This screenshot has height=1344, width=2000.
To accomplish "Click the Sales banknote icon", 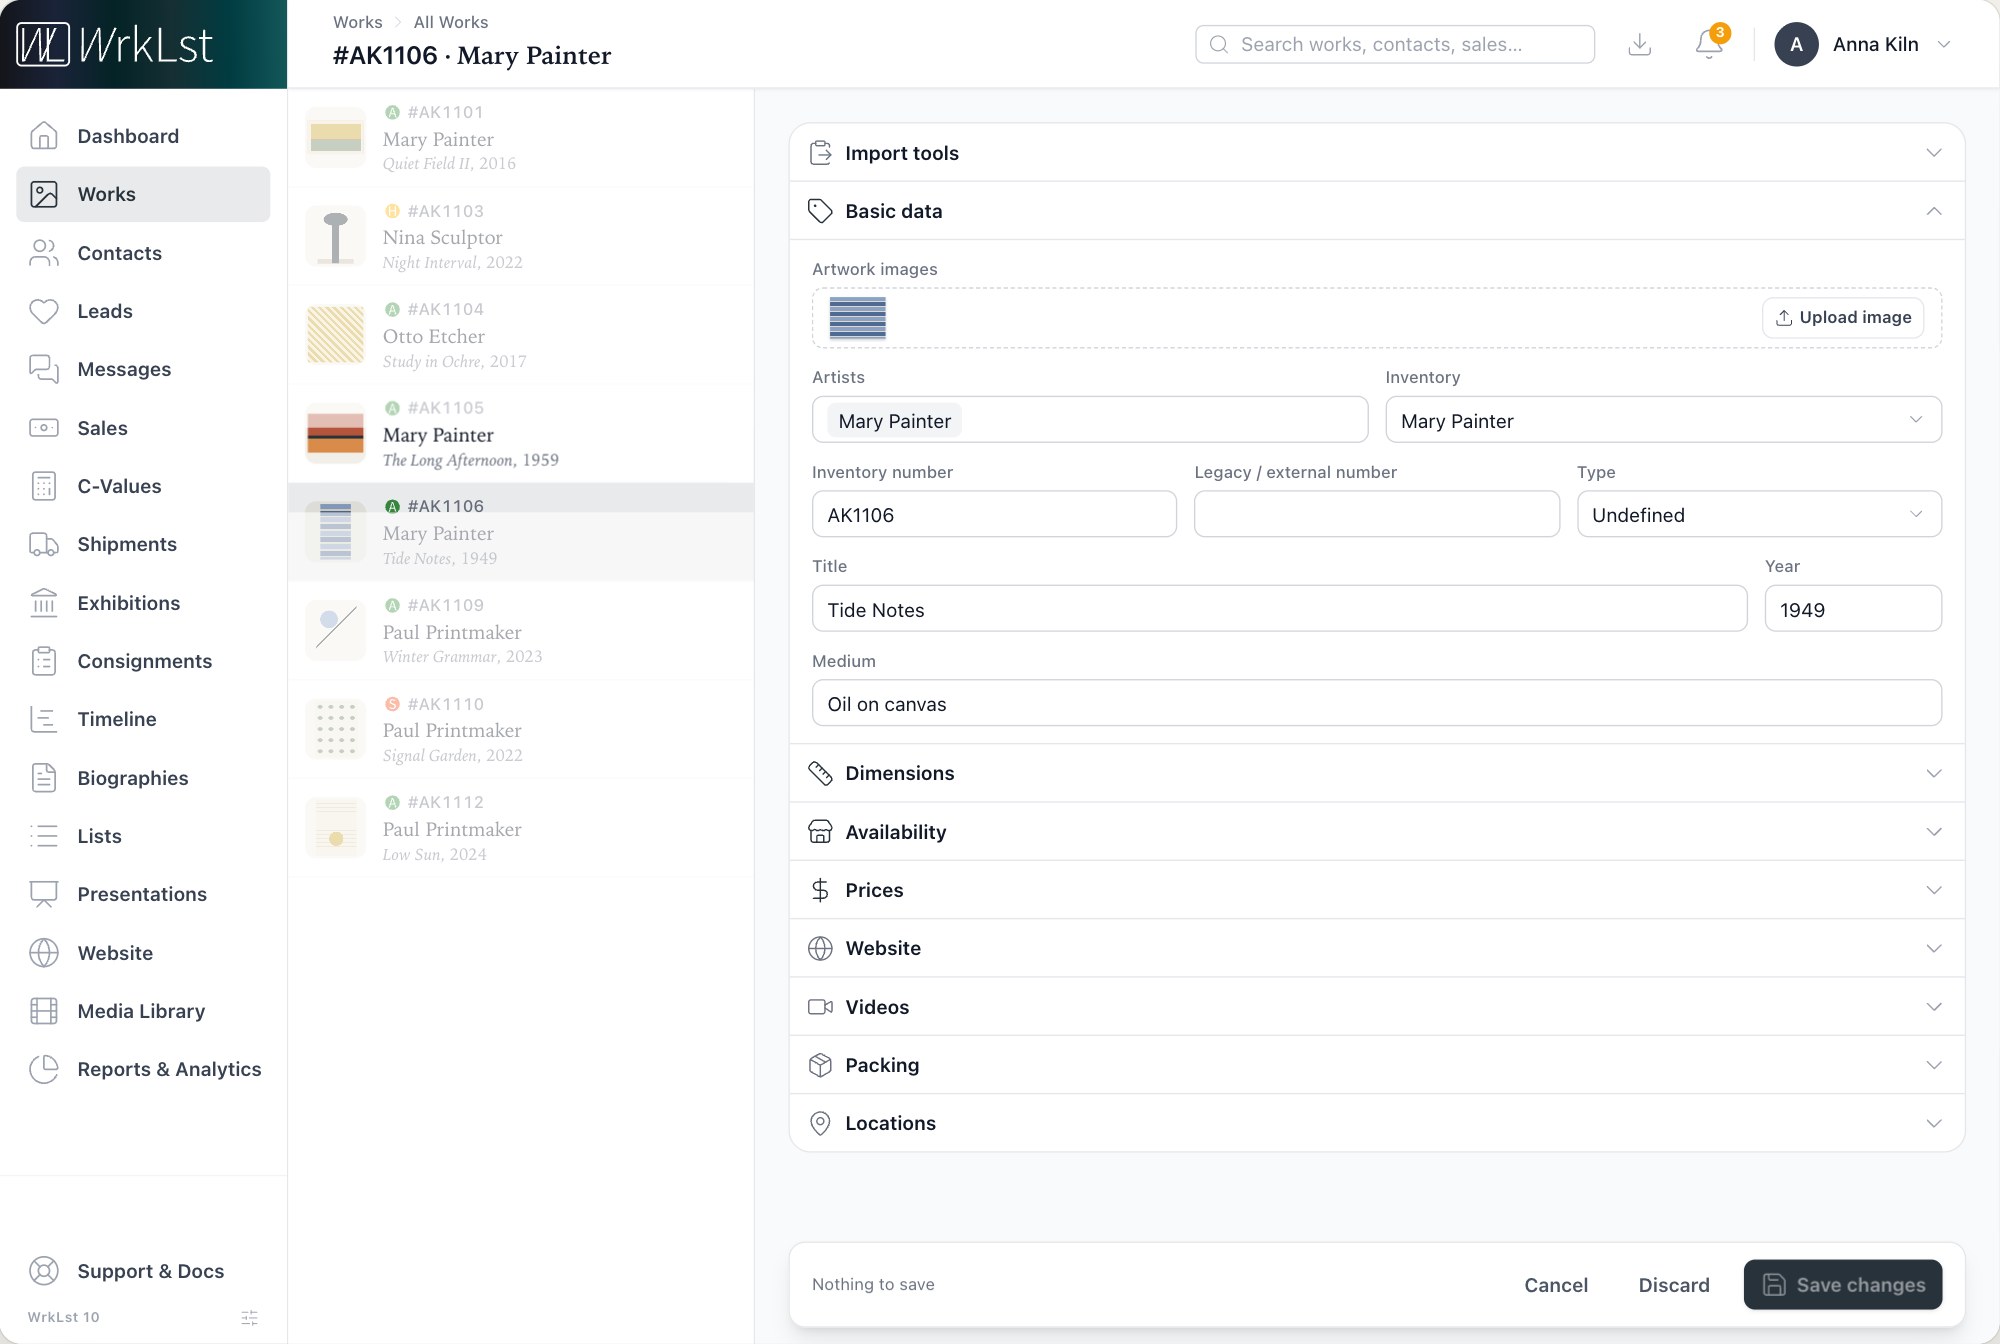I will (x=44, y=428).
